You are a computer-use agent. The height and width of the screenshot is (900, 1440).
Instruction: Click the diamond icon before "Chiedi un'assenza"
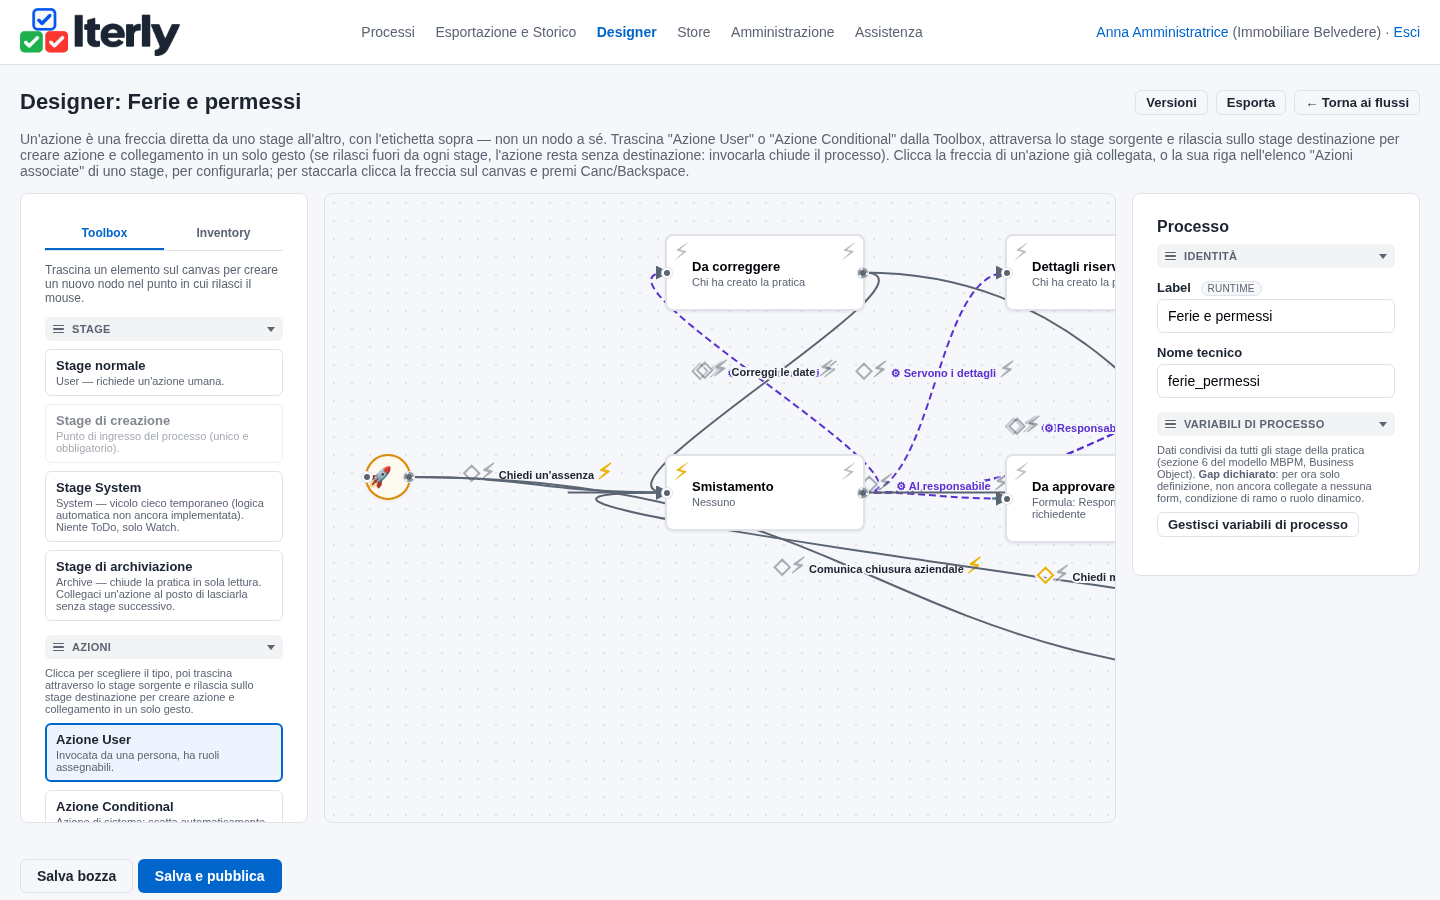(471, 472)
